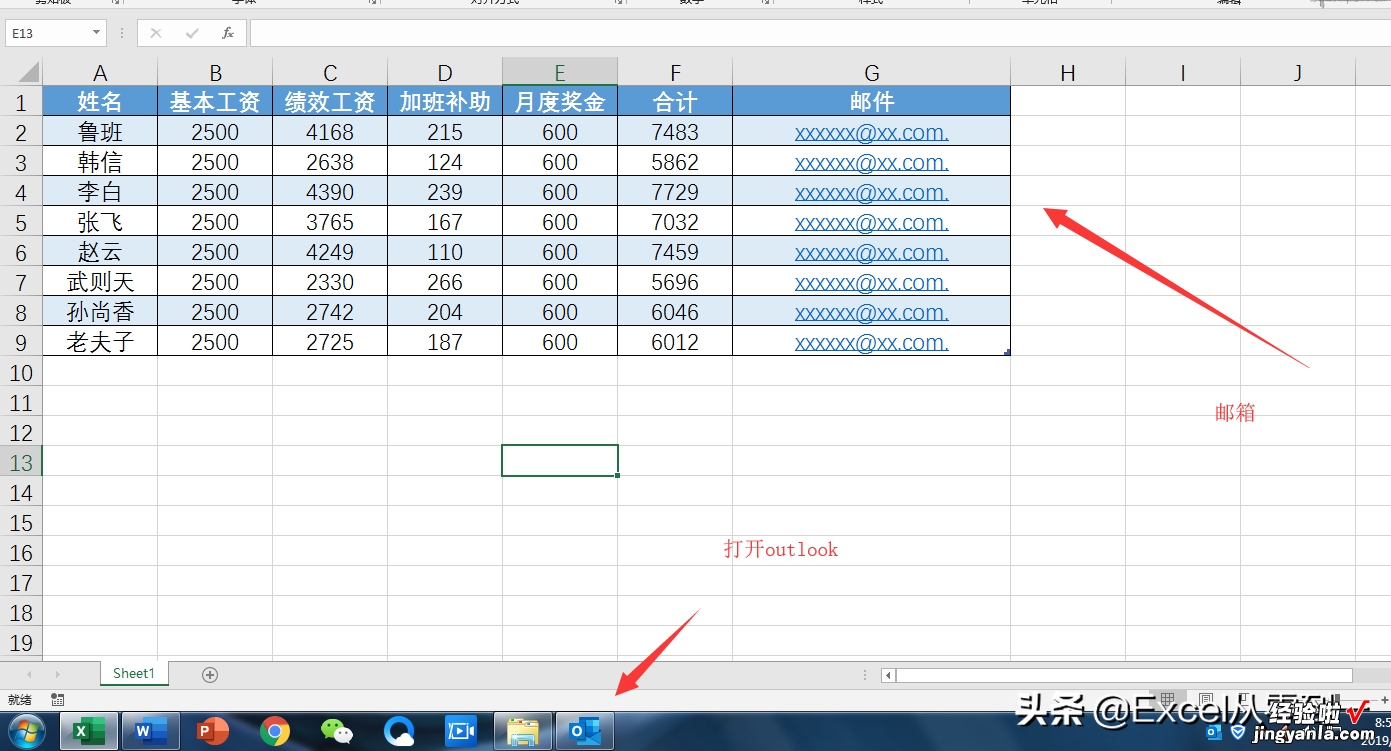Viewport: 1391px width, 751px height.
Task: Click the macro record icon in status bar
Action: [58, 700]
